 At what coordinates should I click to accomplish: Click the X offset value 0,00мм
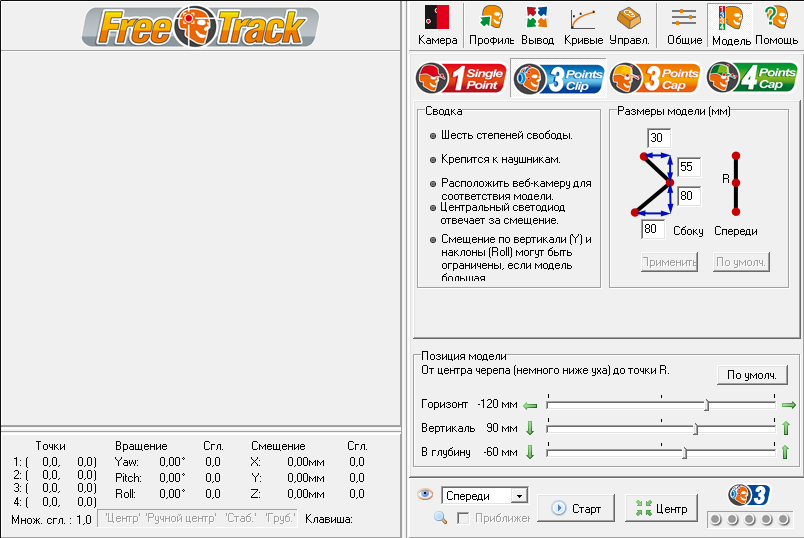[x=306, y=462]
